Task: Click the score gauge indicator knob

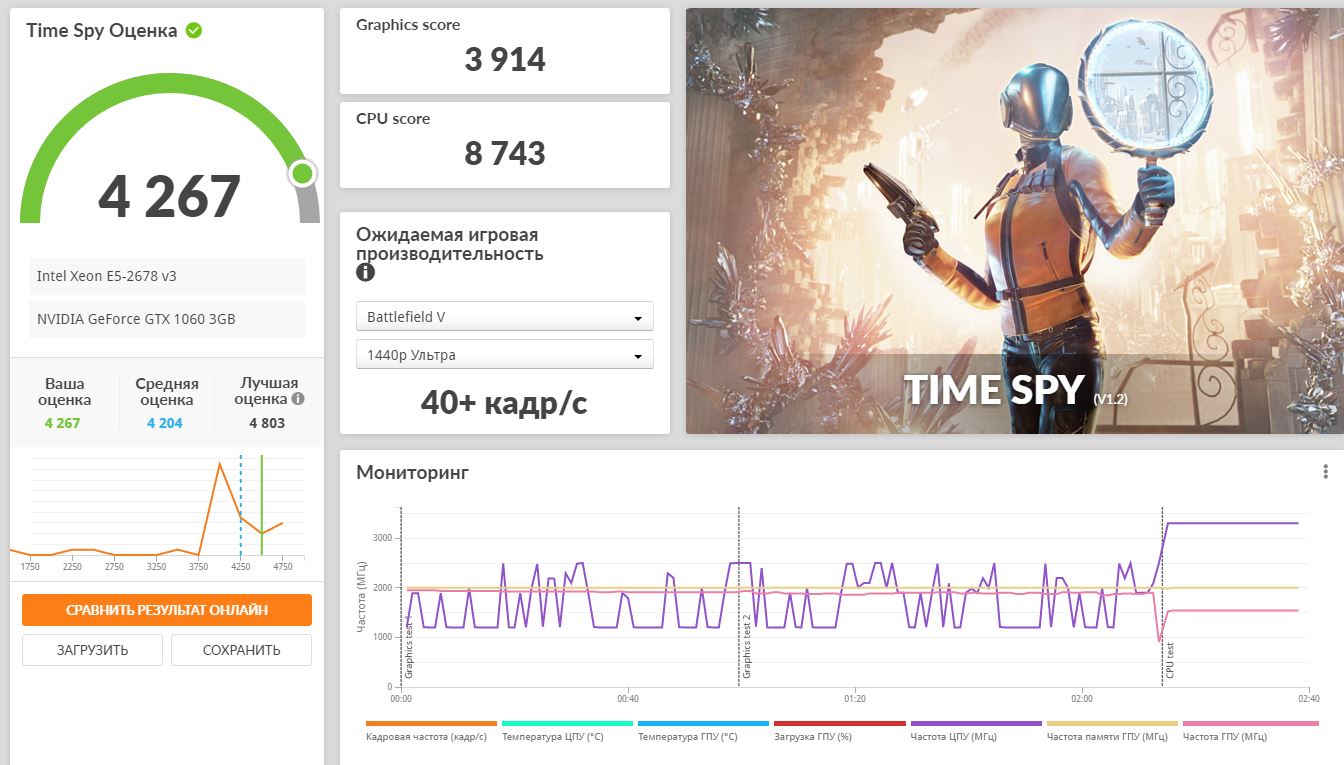Action: coord(302,174)
